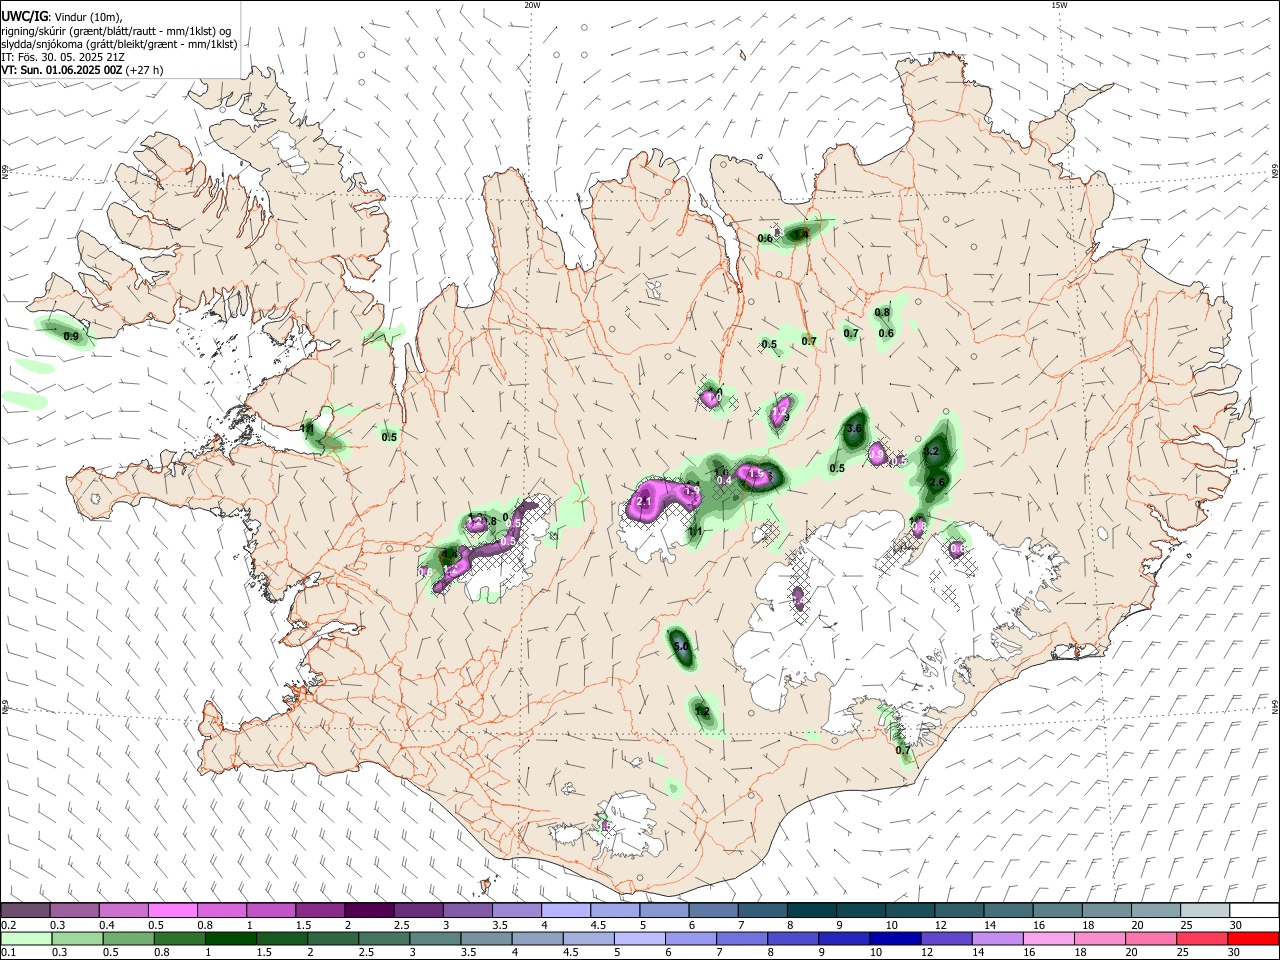Image resolution: width=1280 pixels, height=960 pixels.
Task: Click the '2.6' precipitation value on the map
Action: point(937,482)
